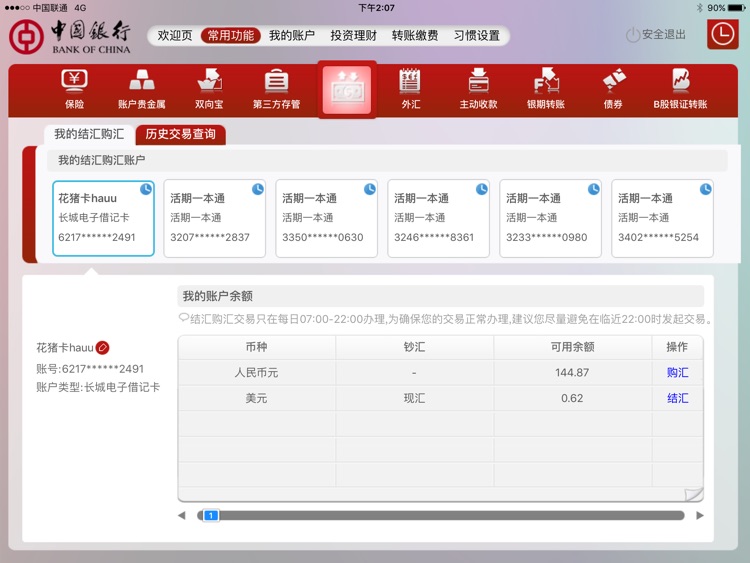Open the 习惯设置 tab
The image size is (750, 563).
[476, 35]
